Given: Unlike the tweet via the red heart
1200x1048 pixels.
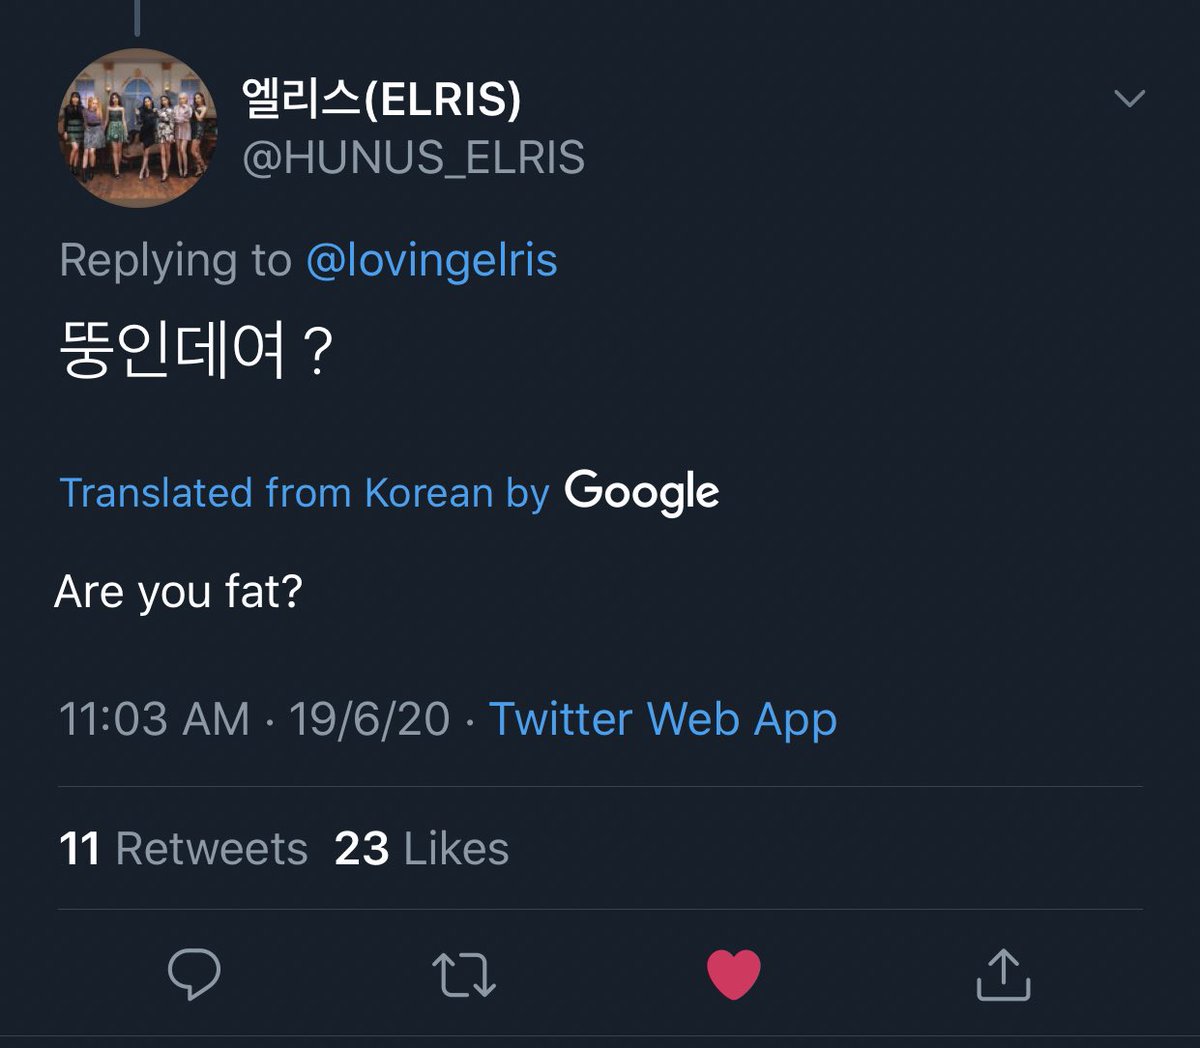Looking at the screenshot, I should [734, 975].
